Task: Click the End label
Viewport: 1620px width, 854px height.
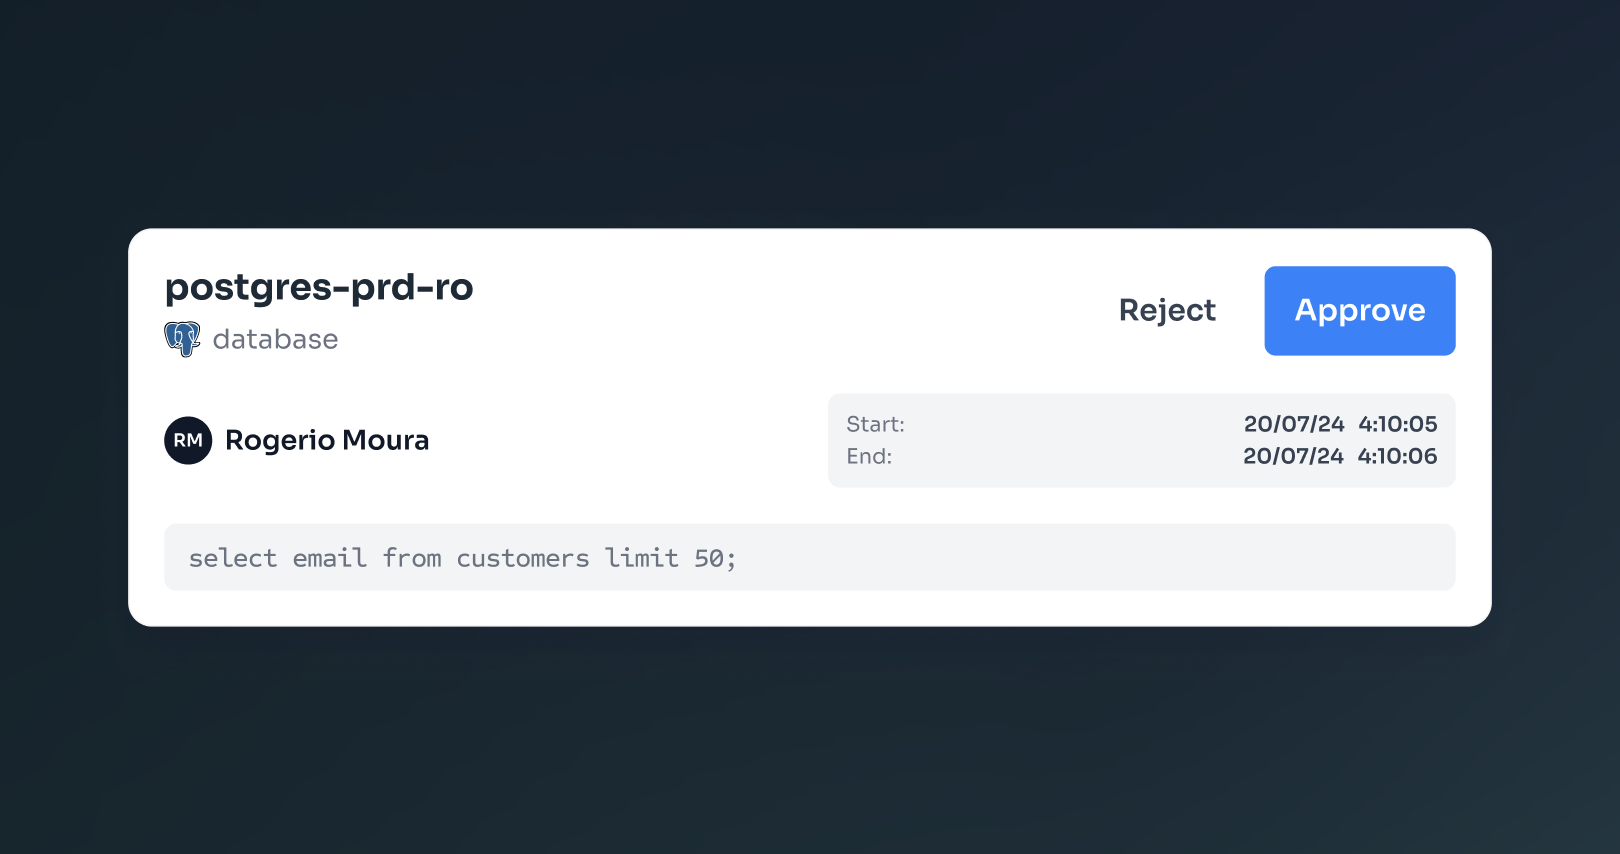Action: point(868,456)
